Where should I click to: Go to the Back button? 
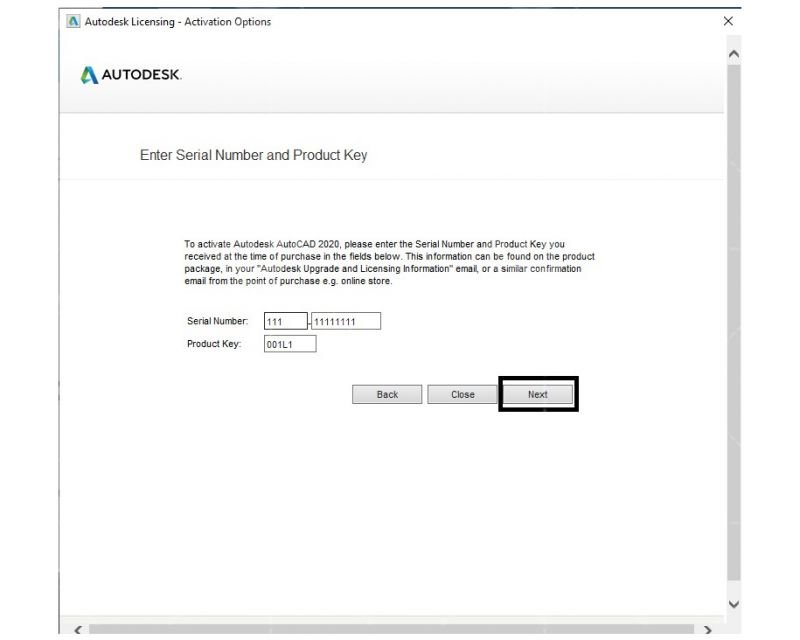387,395
